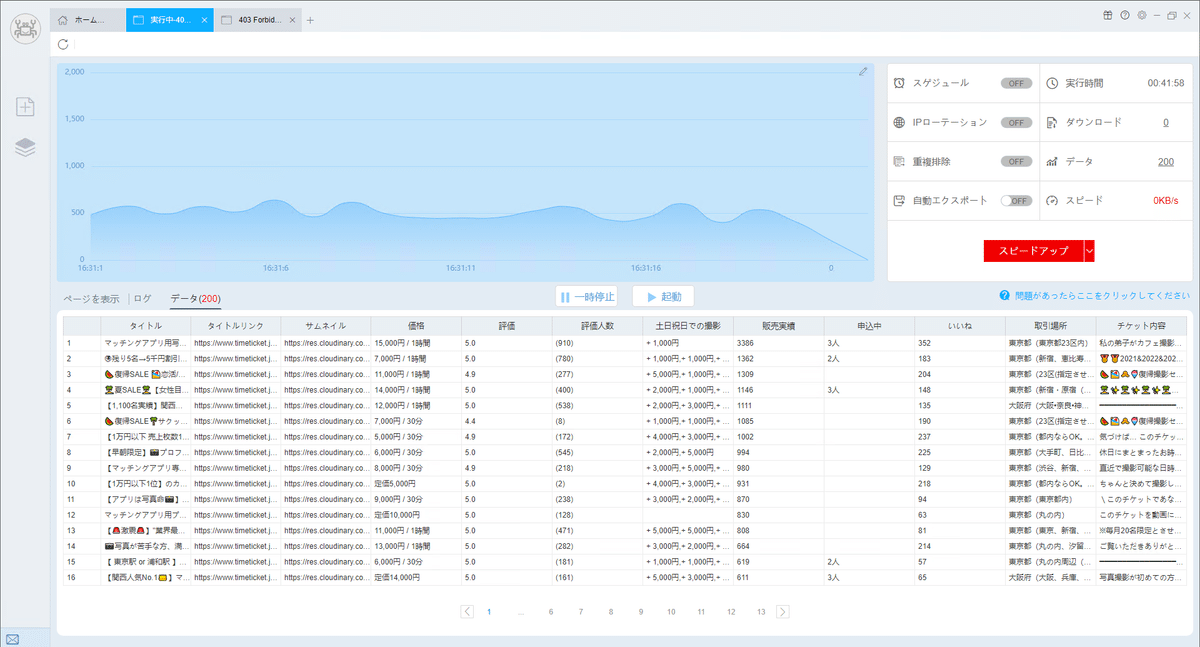Expand the スピードアップ dropdown arrow
Image resolution: width=1200 pixels, height=647 pixels.
pos(1089,251)
